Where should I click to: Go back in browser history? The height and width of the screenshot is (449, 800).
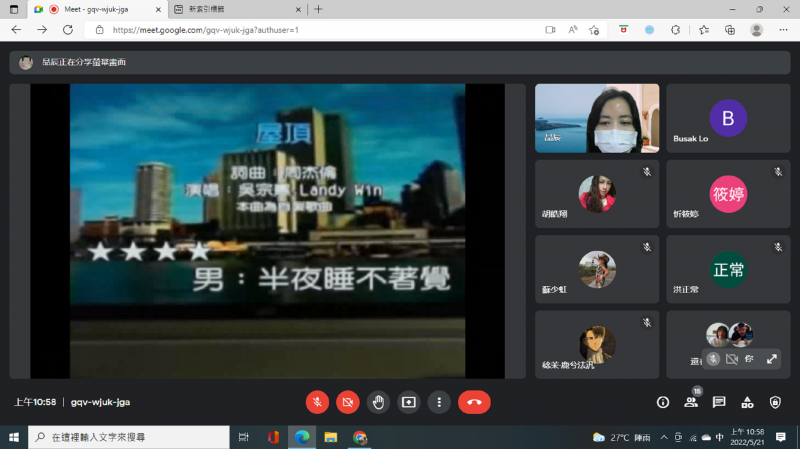tap(16, 30)
